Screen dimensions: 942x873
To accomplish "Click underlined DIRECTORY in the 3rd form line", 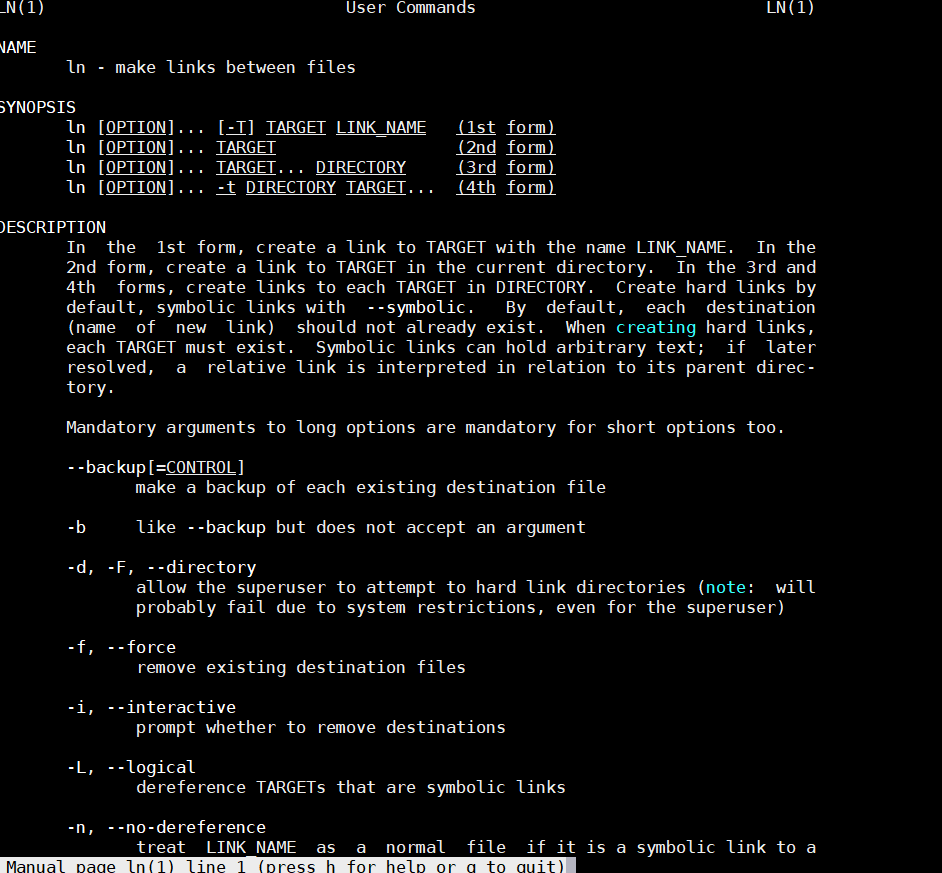I will (x=361, y=168).
